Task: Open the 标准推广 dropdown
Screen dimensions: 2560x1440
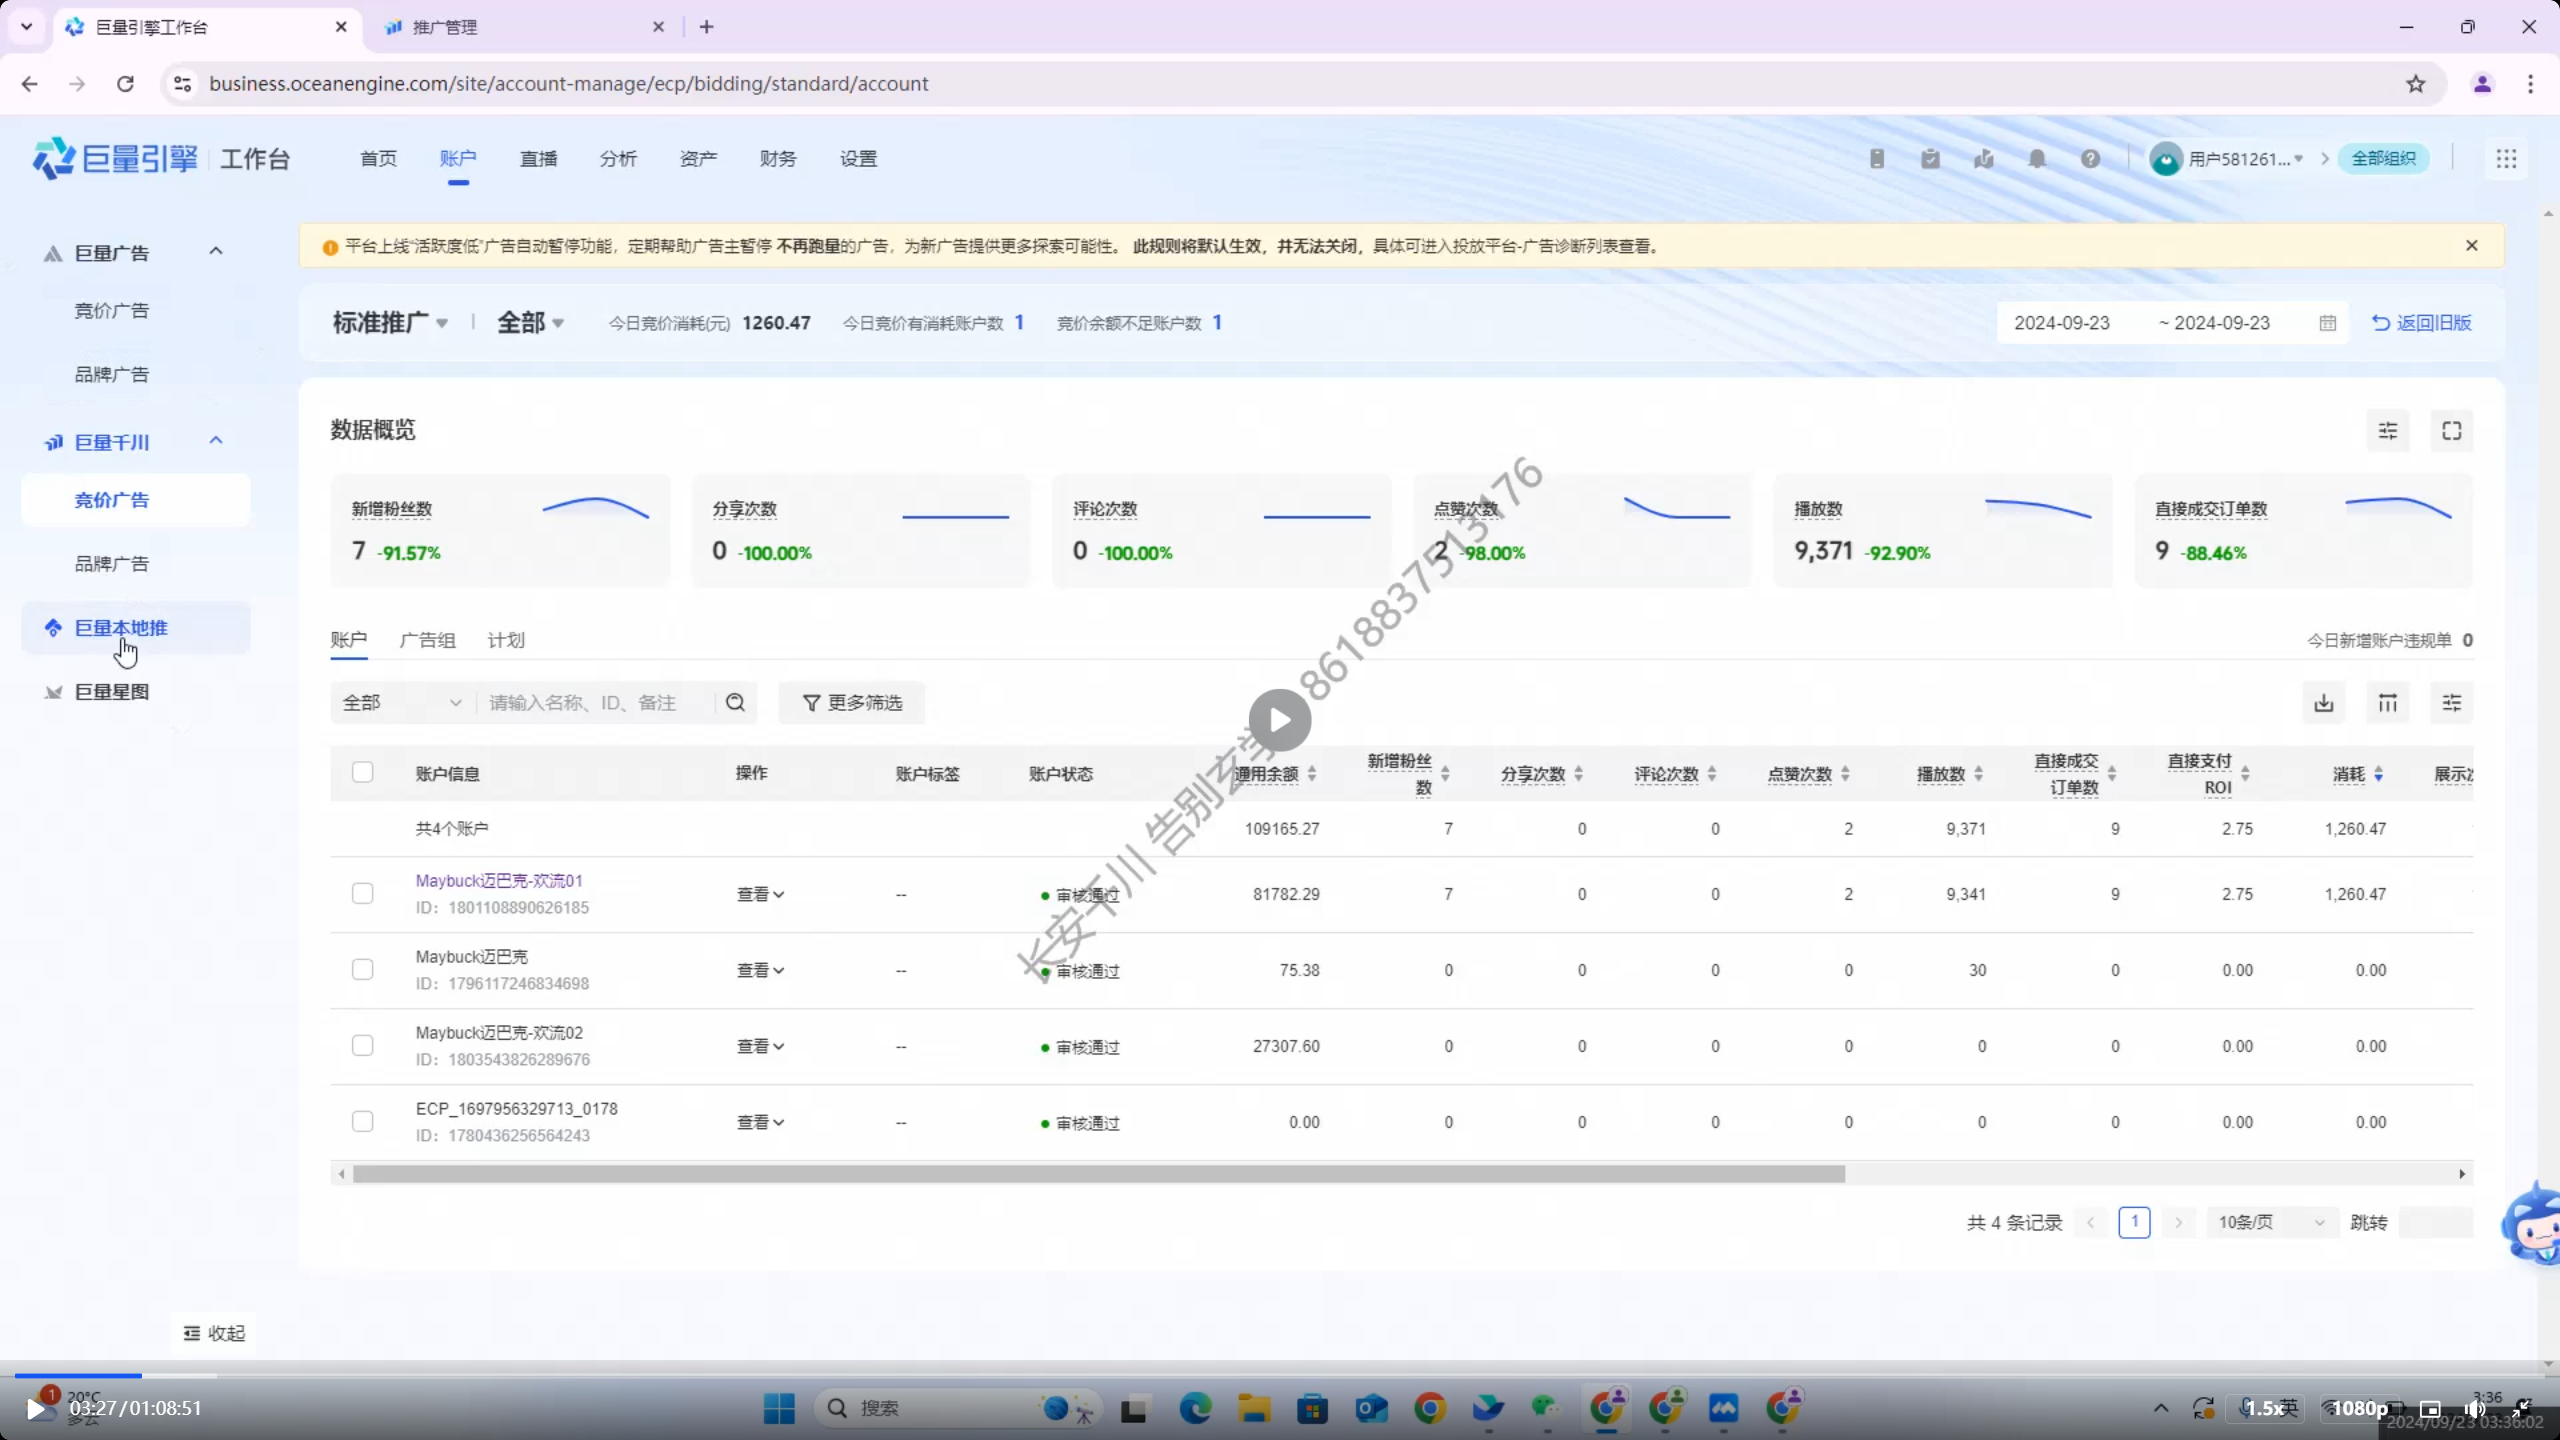Action: point(390,323)
